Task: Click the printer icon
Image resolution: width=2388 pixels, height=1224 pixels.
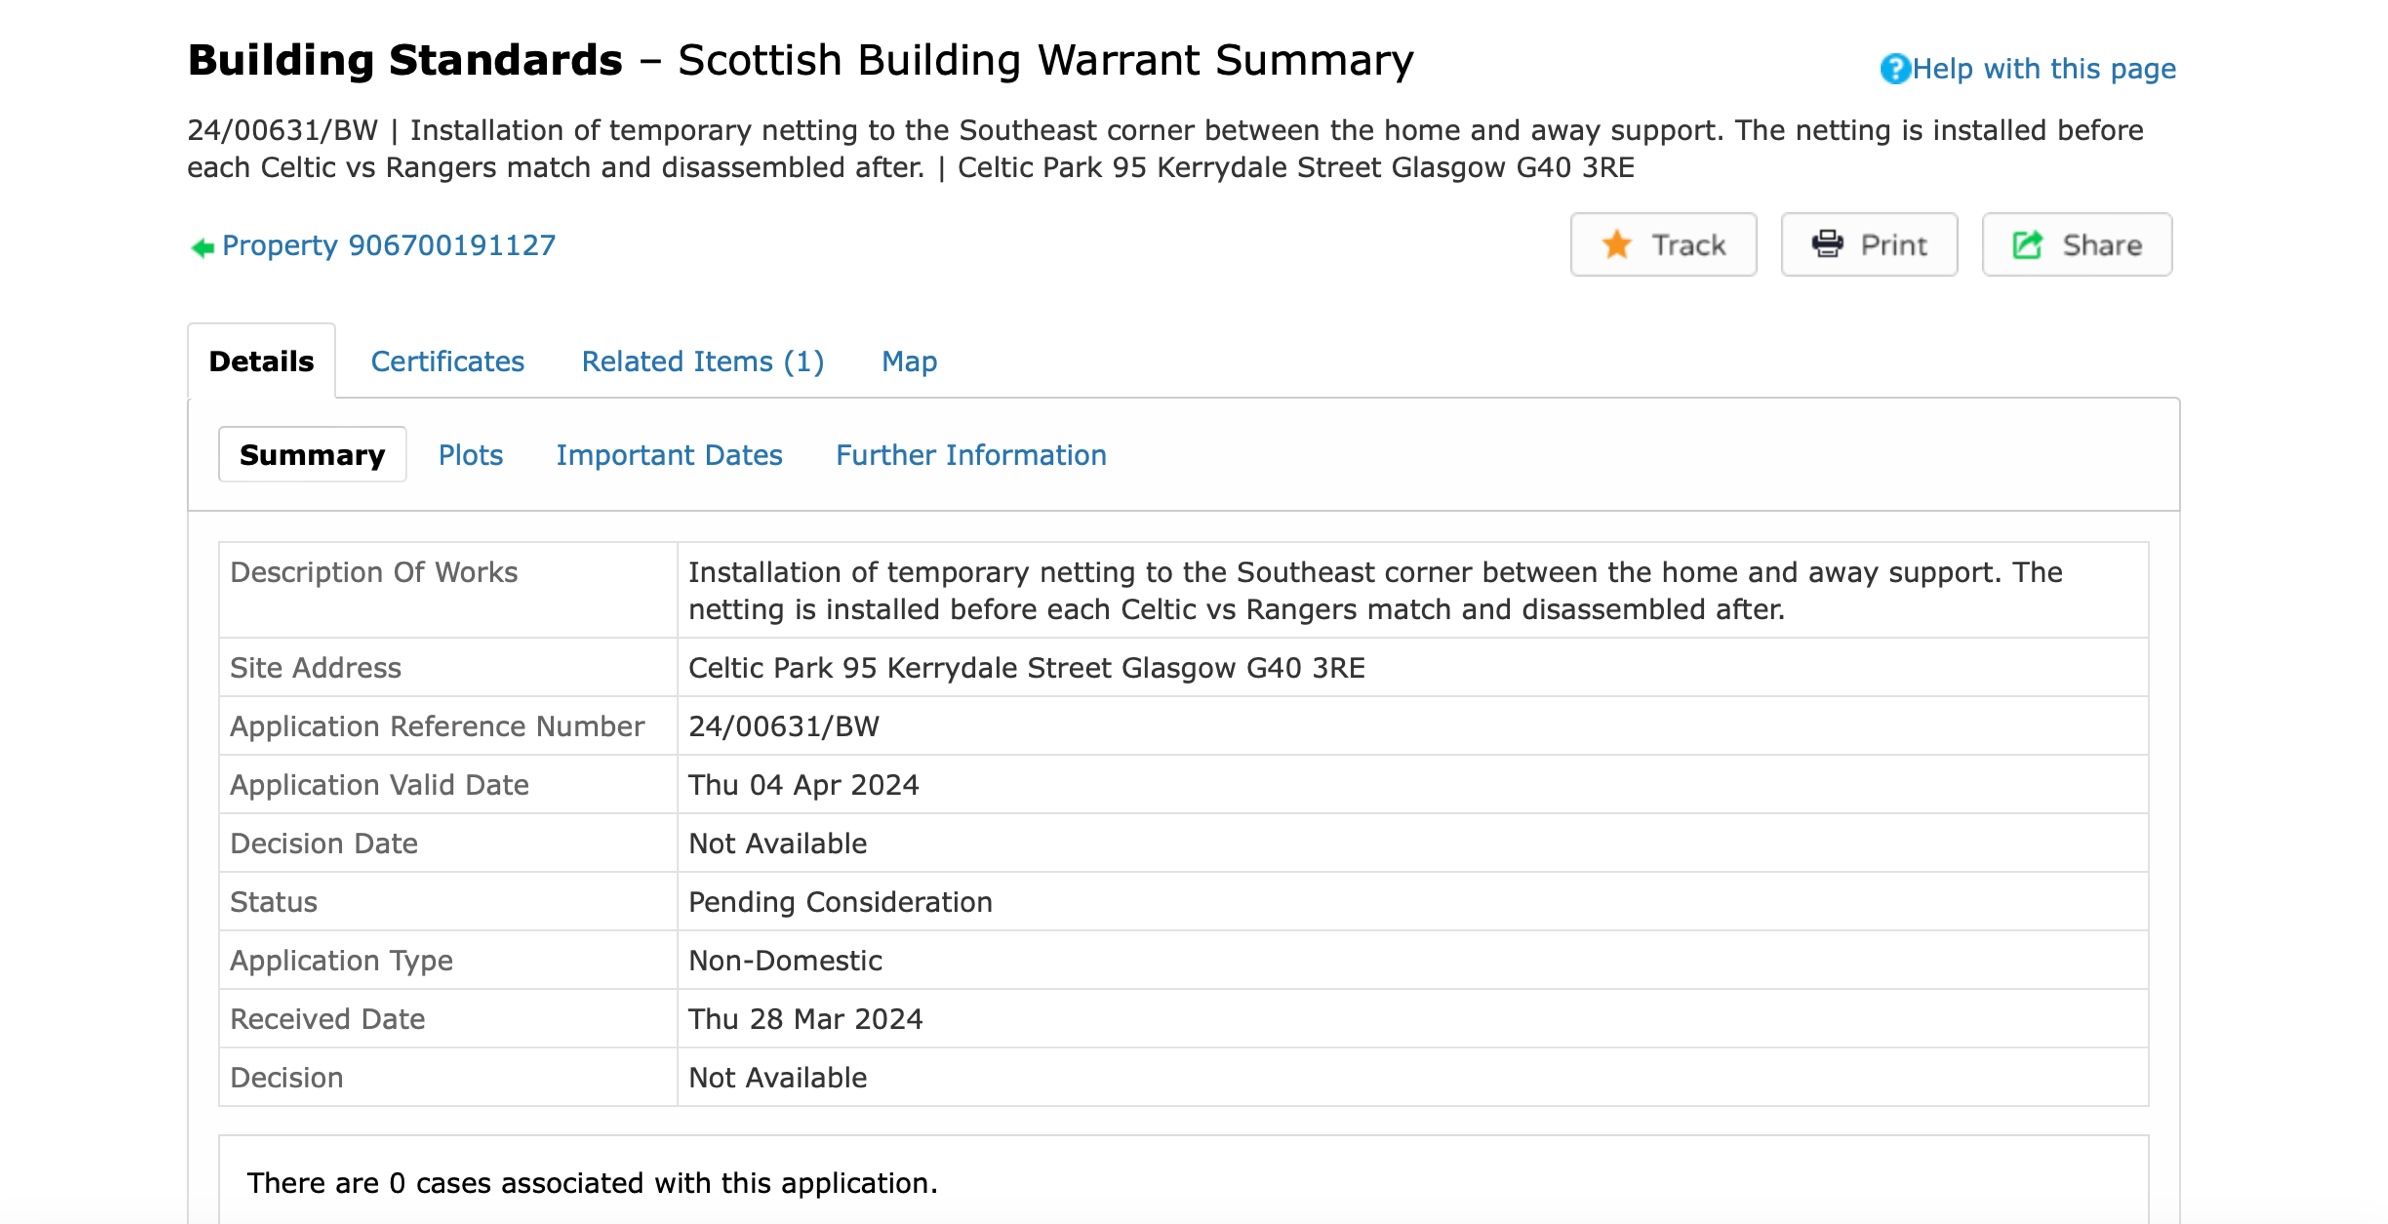Action: (x=1827, y=245)
